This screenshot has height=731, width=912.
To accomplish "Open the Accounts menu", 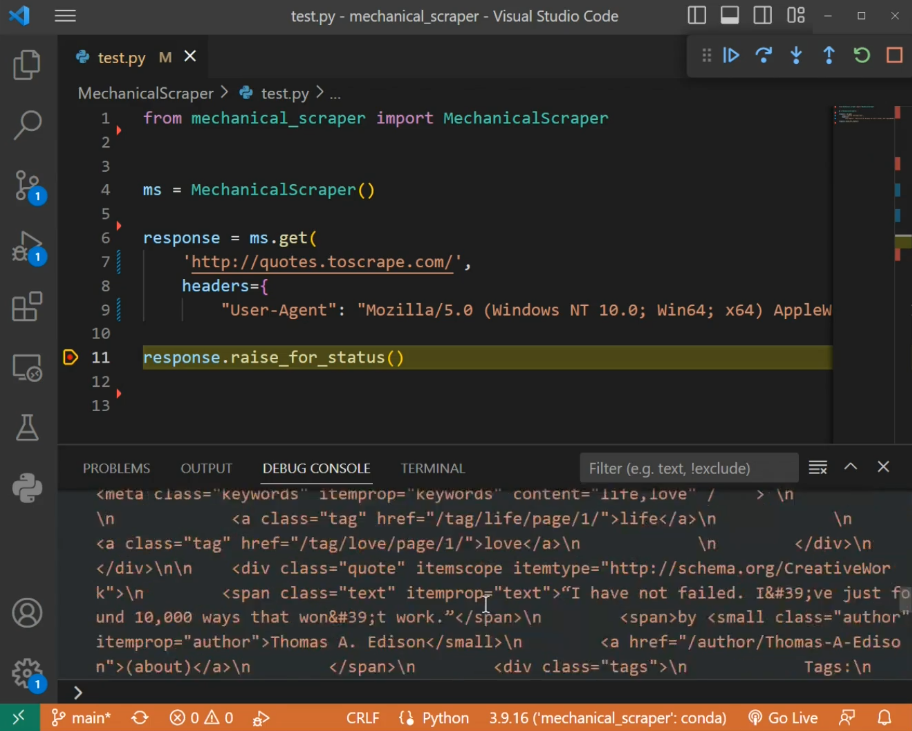I will [27, 613].
